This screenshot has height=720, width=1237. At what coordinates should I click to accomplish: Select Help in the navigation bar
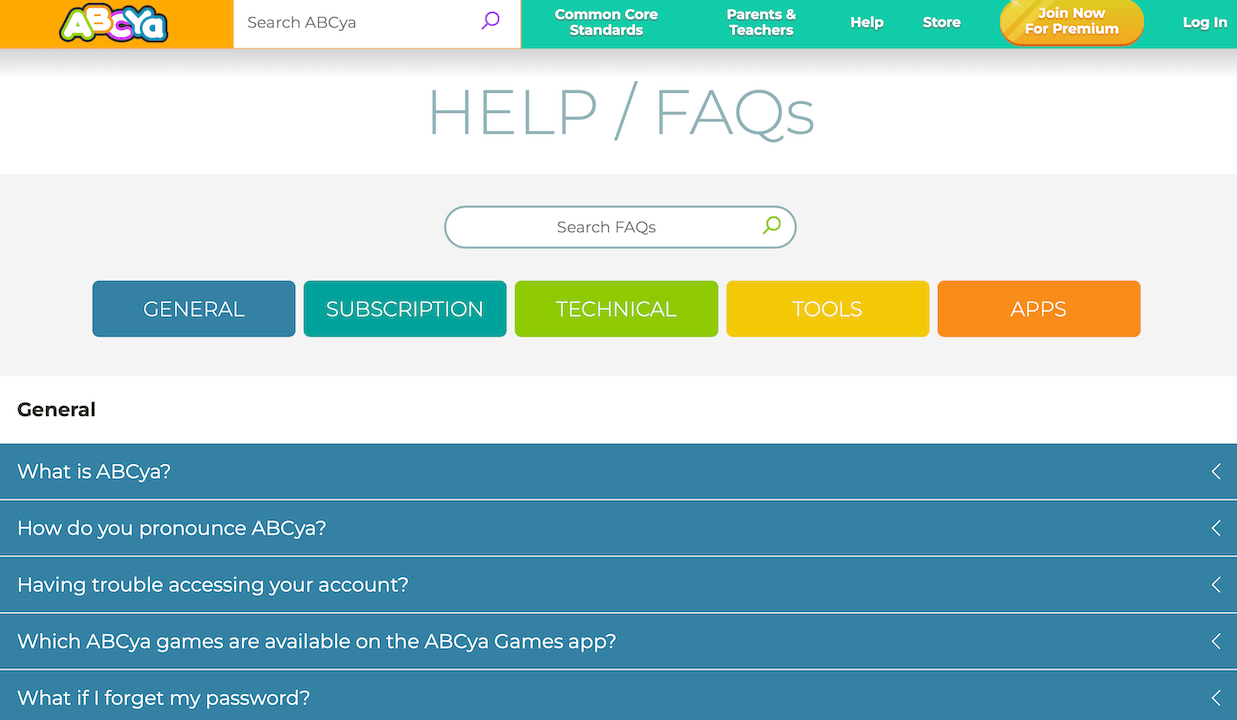pos(866,22)
